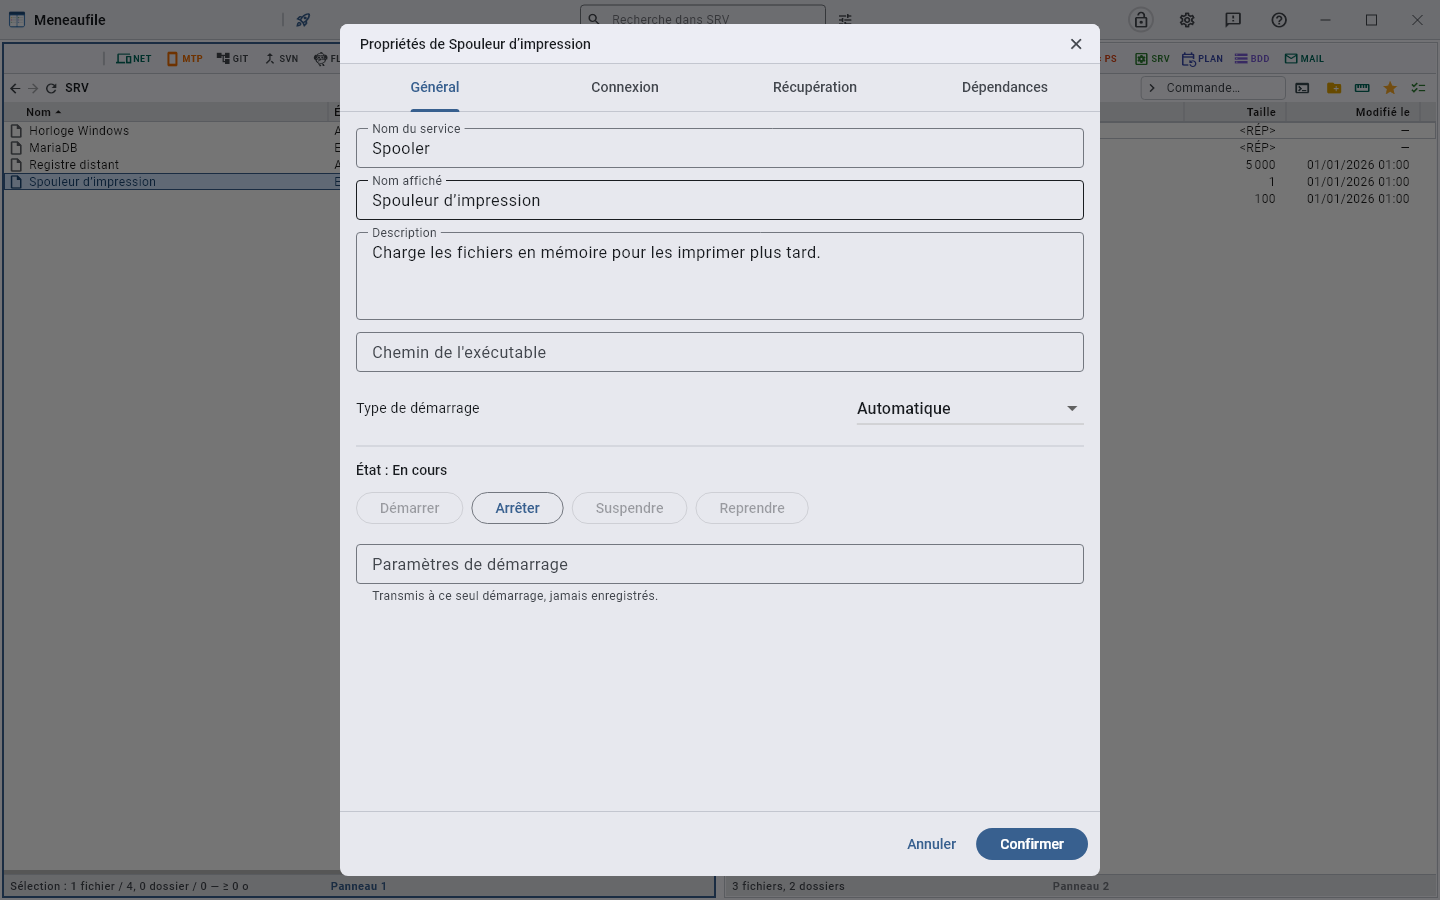
Task: Click the Nom affiché field
Action: [x=720, y=200]
